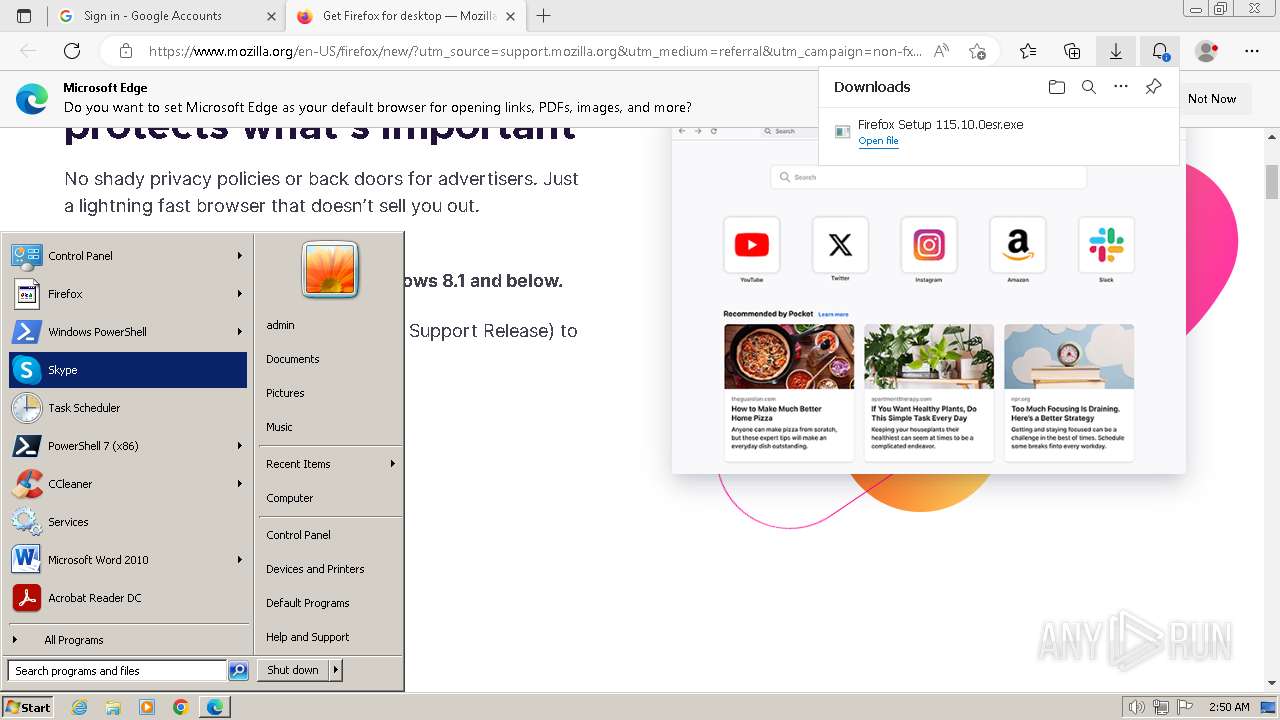
Task: Open Edge profile avatar
Action: point(1207,51)
